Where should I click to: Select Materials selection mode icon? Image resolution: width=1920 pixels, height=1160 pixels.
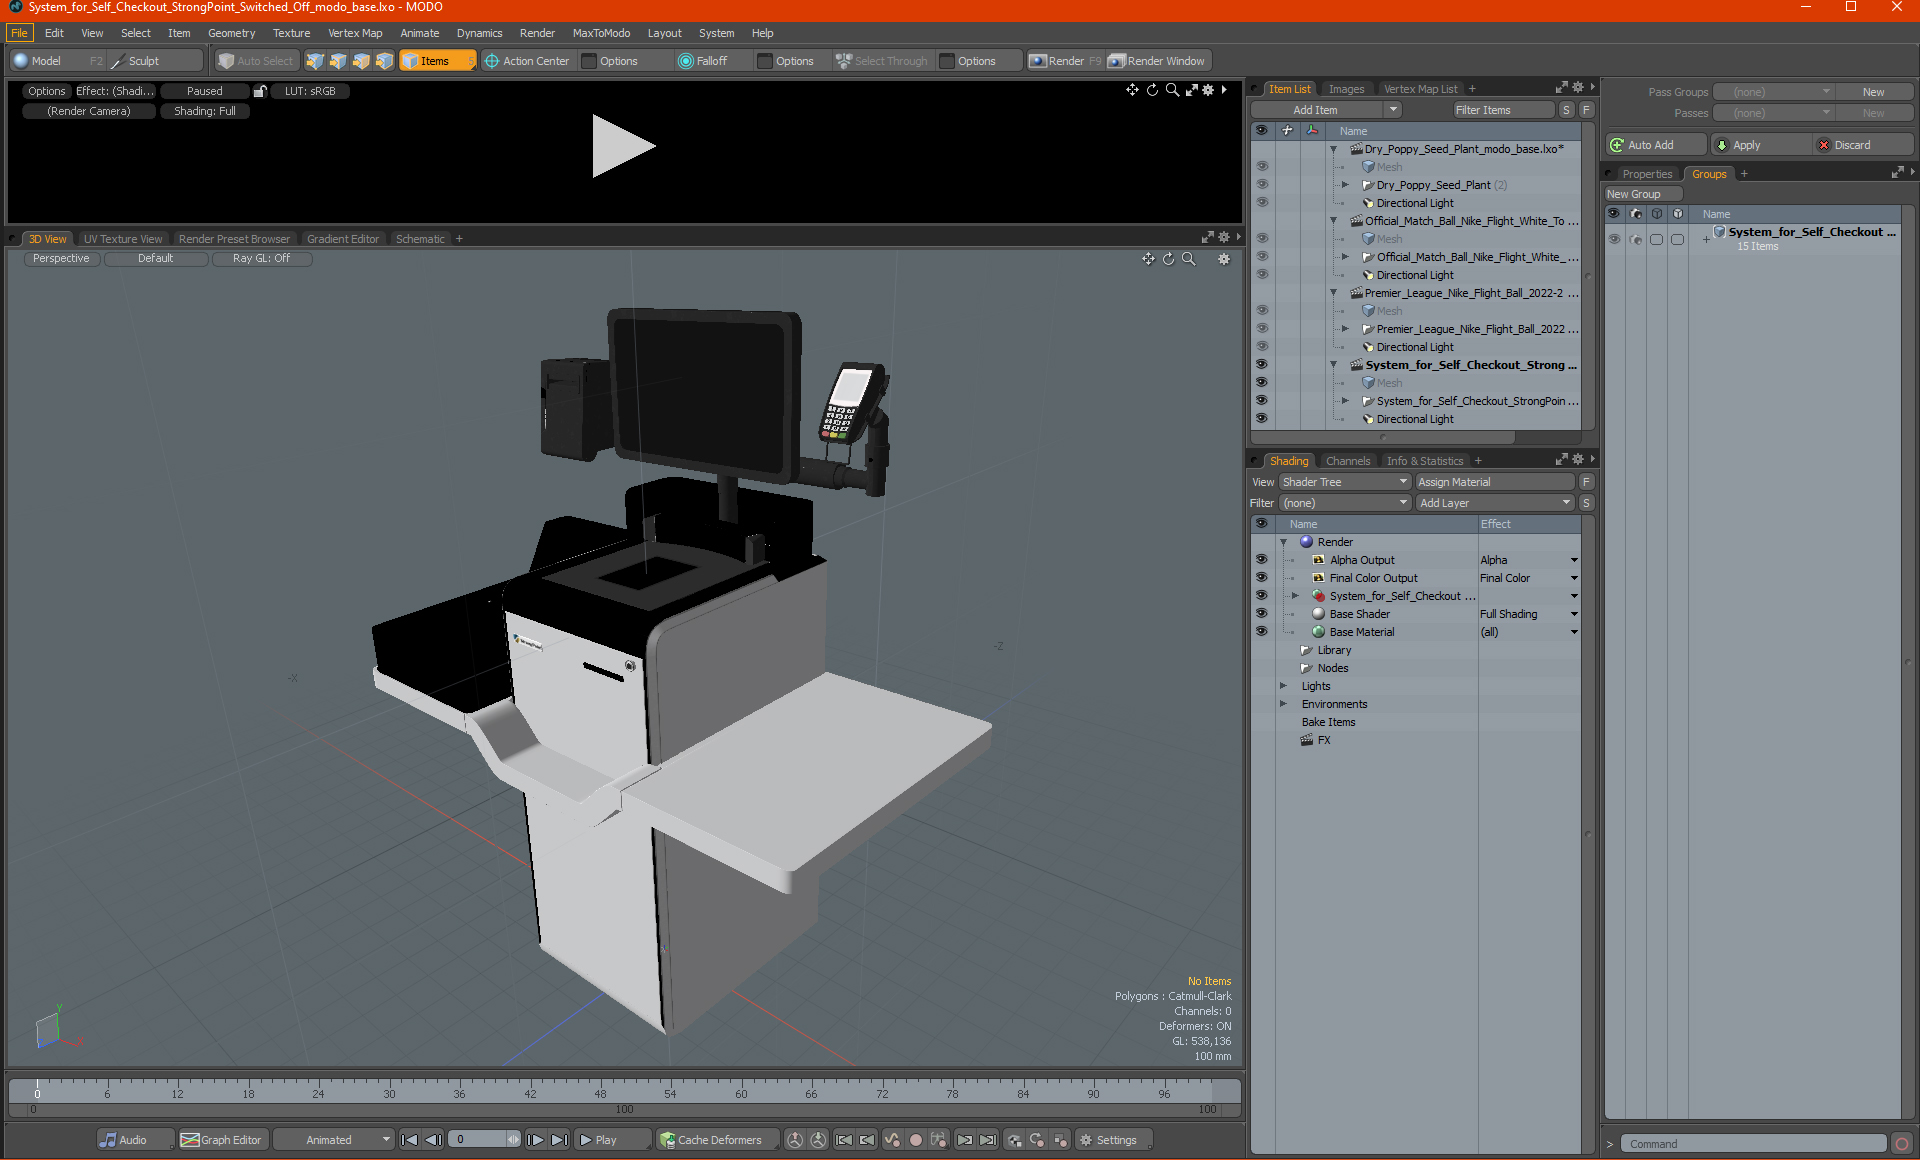coord(384,61)
